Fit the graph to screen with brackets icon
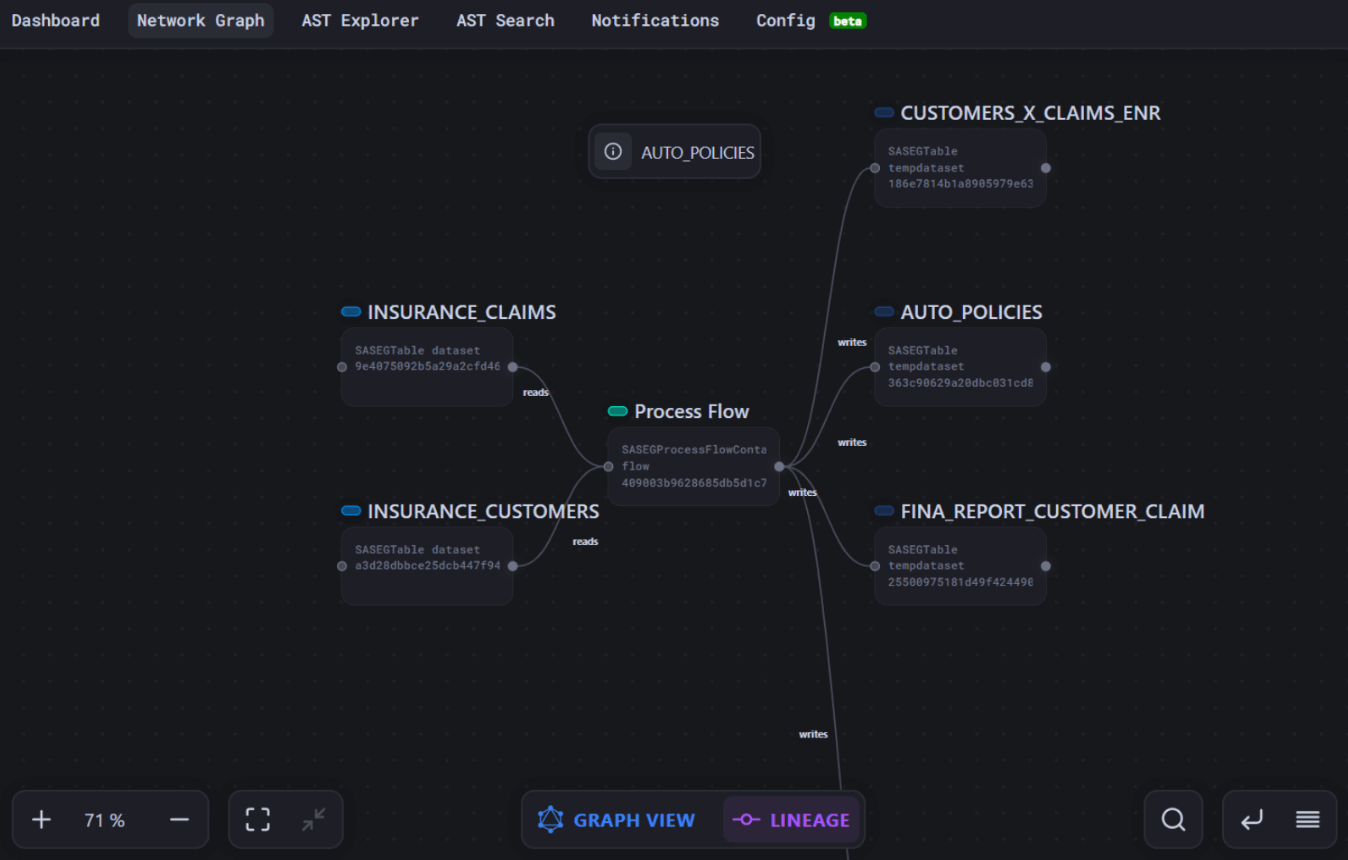Screen dimensions: 1348x860 click(x=258, y=820)
